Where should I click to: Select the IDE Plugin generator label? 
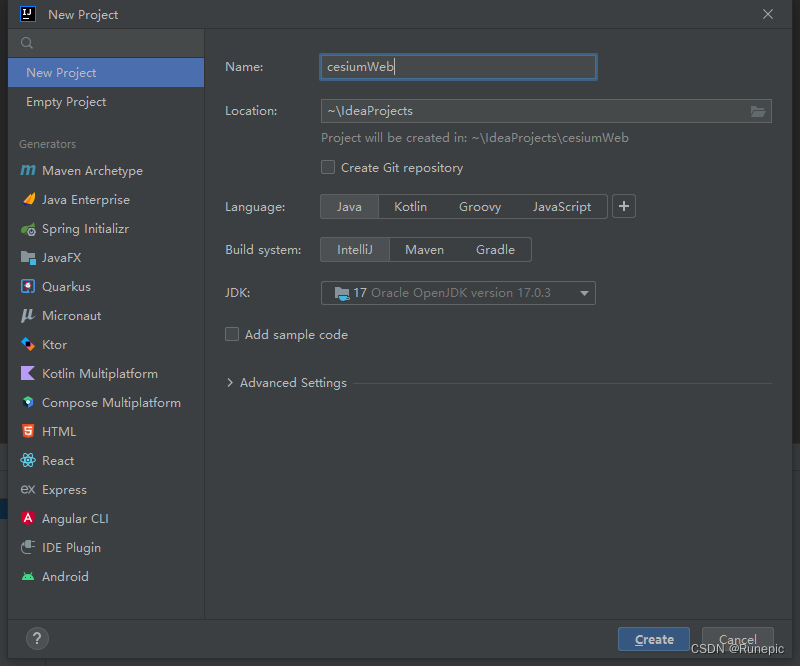click(x=71, y=548)
